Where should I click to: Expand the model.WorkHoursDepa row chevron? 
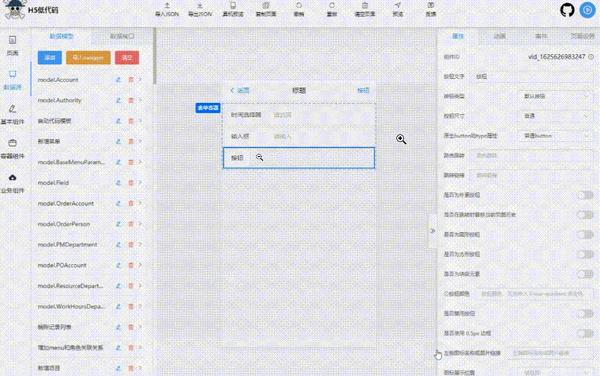[140, 306]
